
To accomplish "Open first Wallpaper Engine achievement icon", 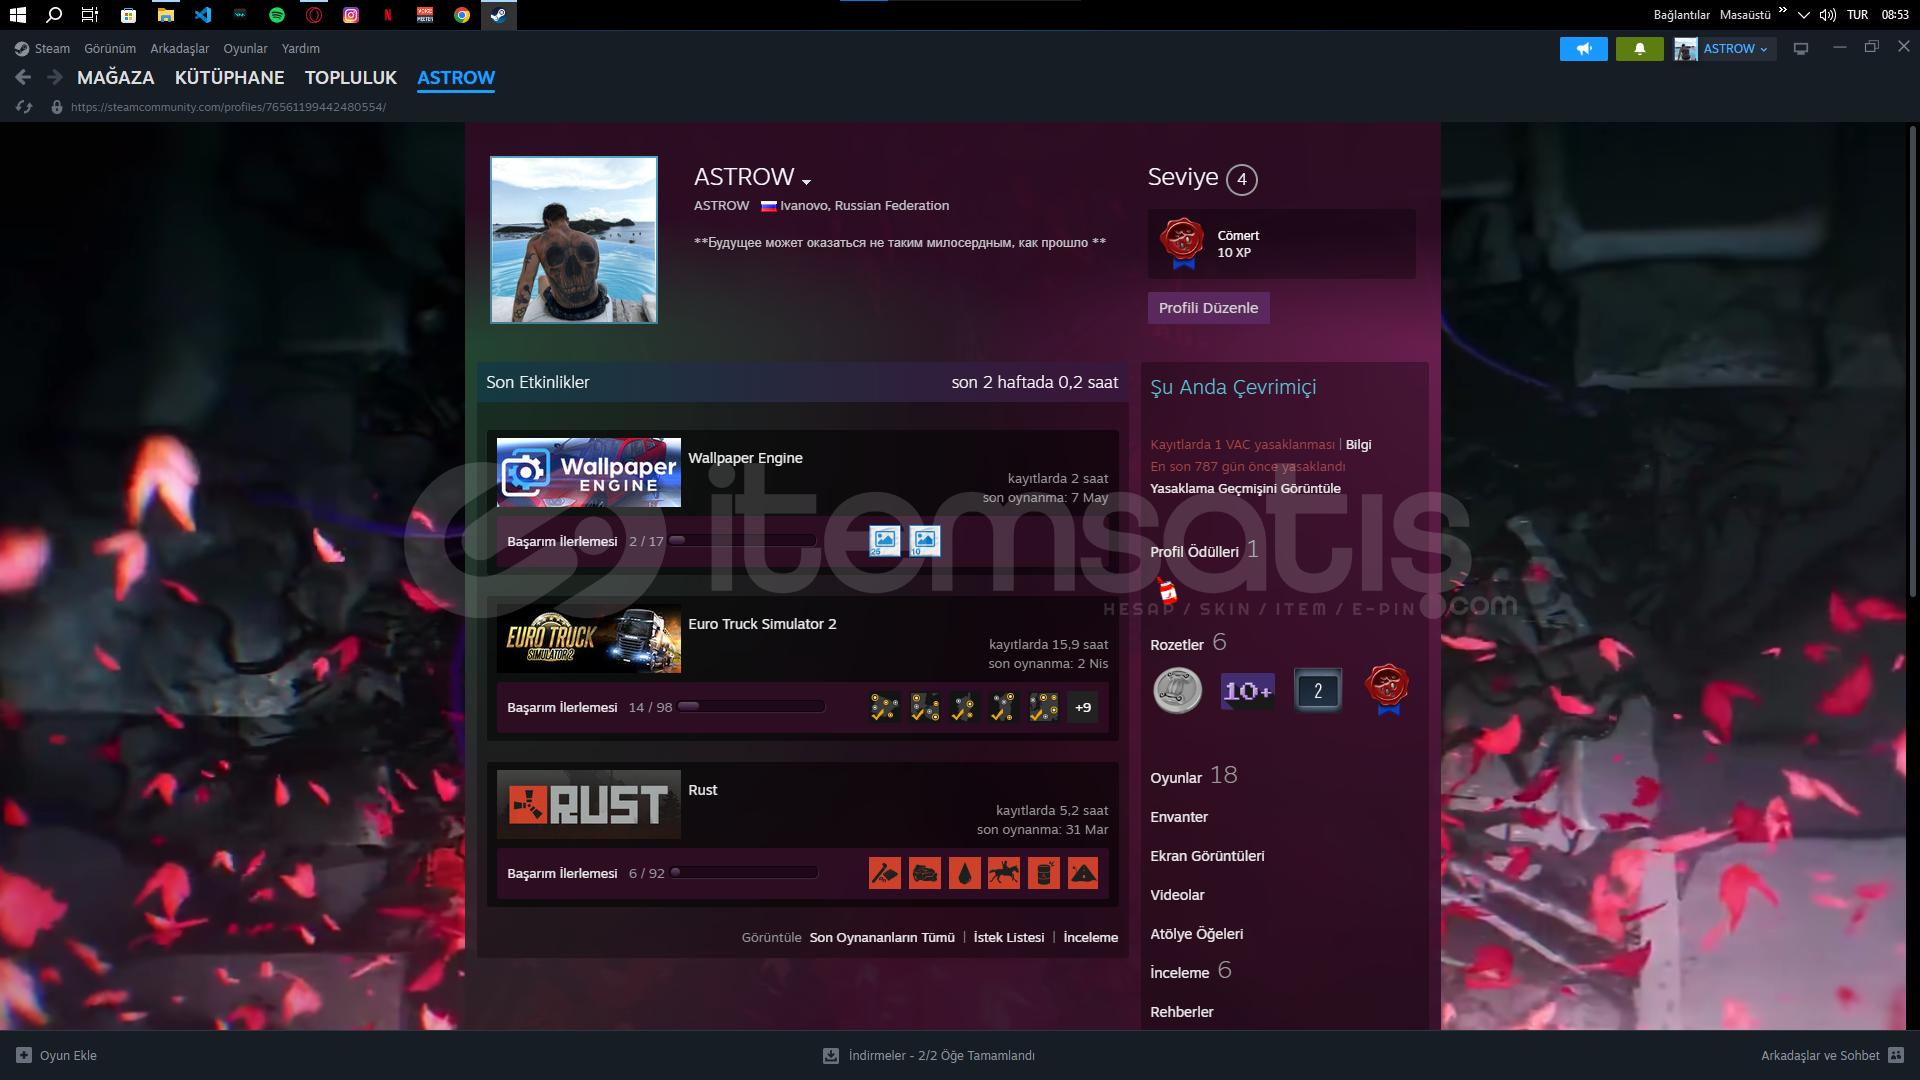I will [885, 541].
